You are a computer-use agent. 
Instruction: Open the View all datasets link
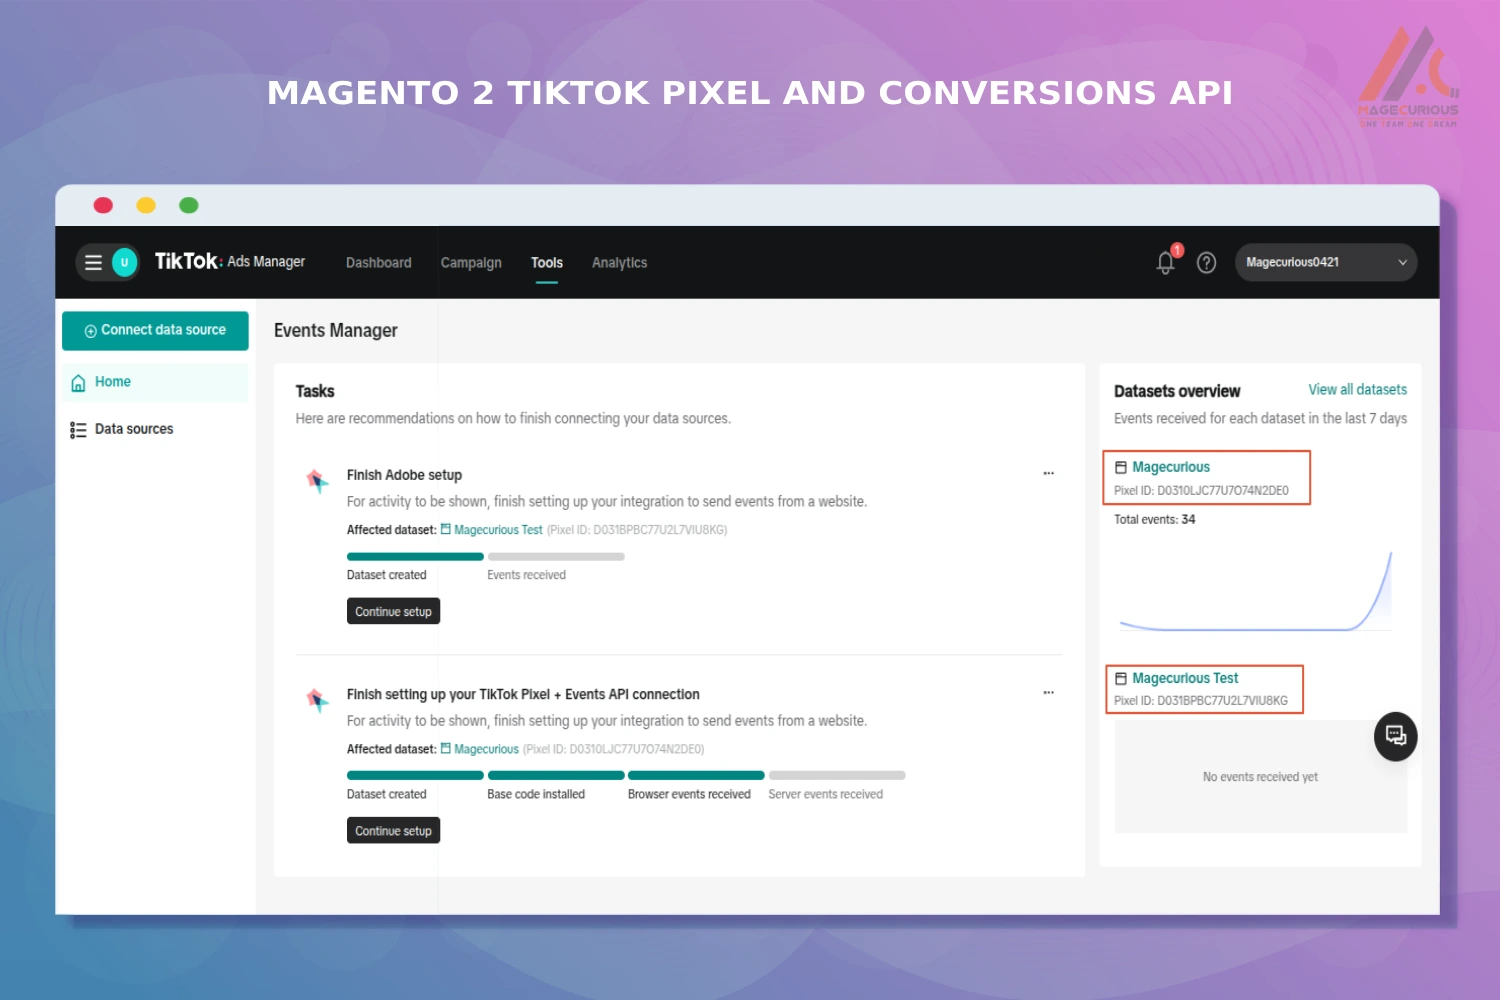(1357, 389)
